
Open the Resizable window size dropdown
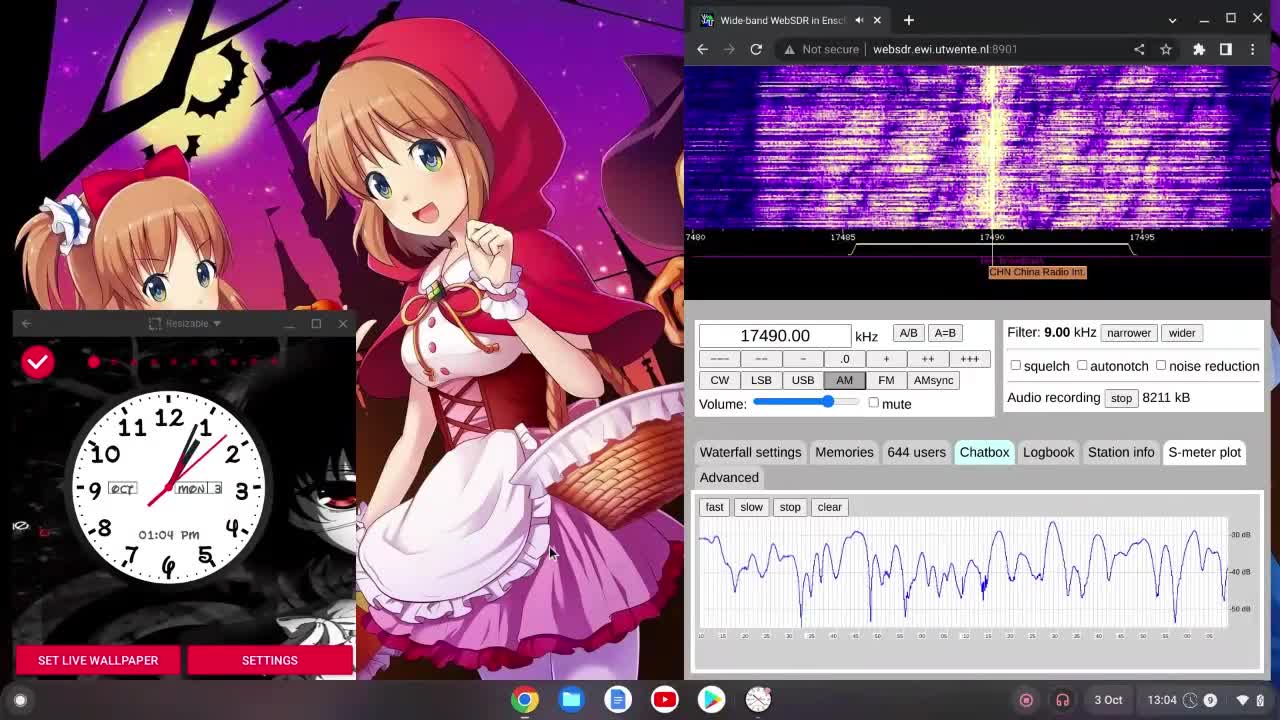click(185, 323)
